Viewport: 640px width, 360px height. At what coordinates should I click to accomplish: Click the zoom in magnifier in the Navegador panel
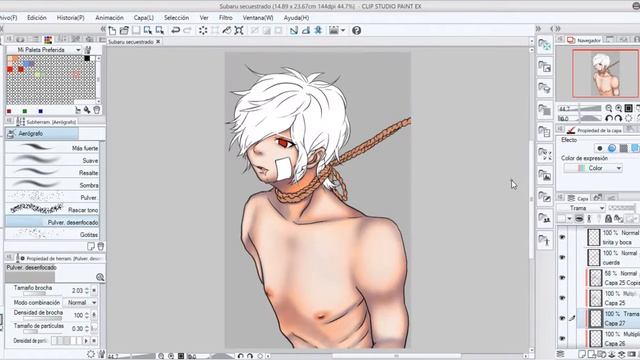[618, 108]
